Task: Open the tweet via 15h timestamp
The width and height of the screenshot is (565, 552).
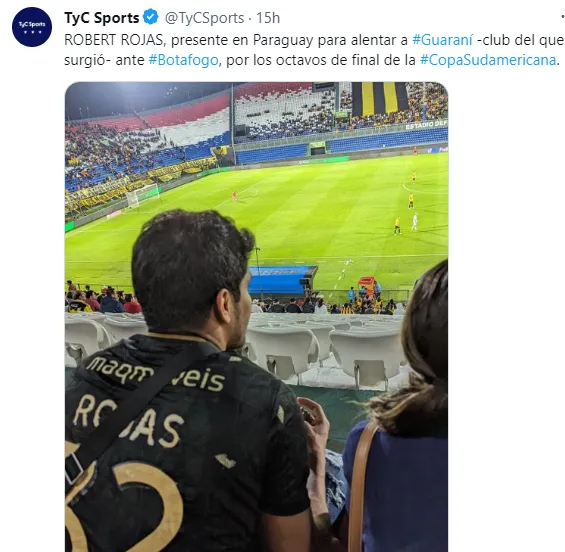Action: pos(268,18)
